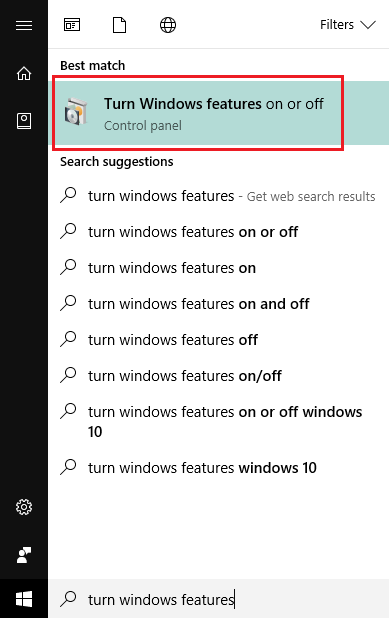Go to the Home icon in sidebar
The image size is (389, 618).
(24, 73)
